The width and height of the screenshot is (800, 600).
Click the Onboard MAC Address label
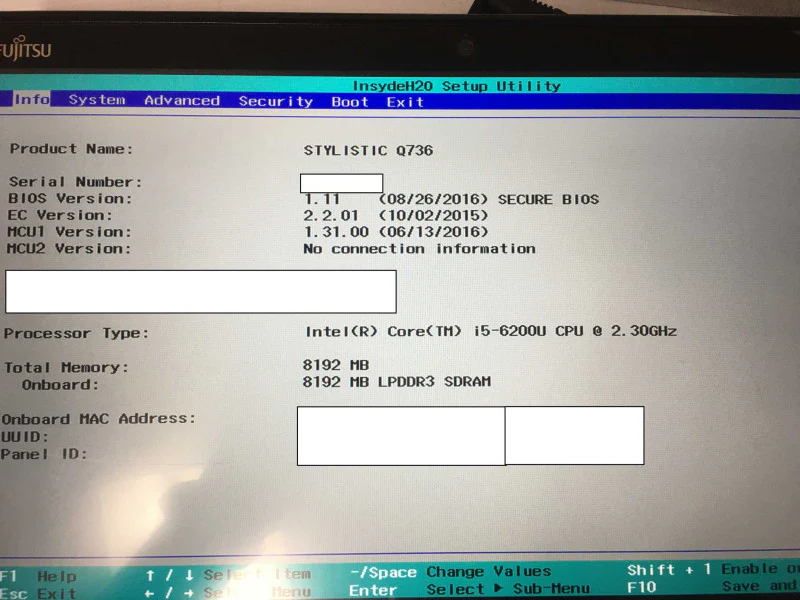[98, 419]
